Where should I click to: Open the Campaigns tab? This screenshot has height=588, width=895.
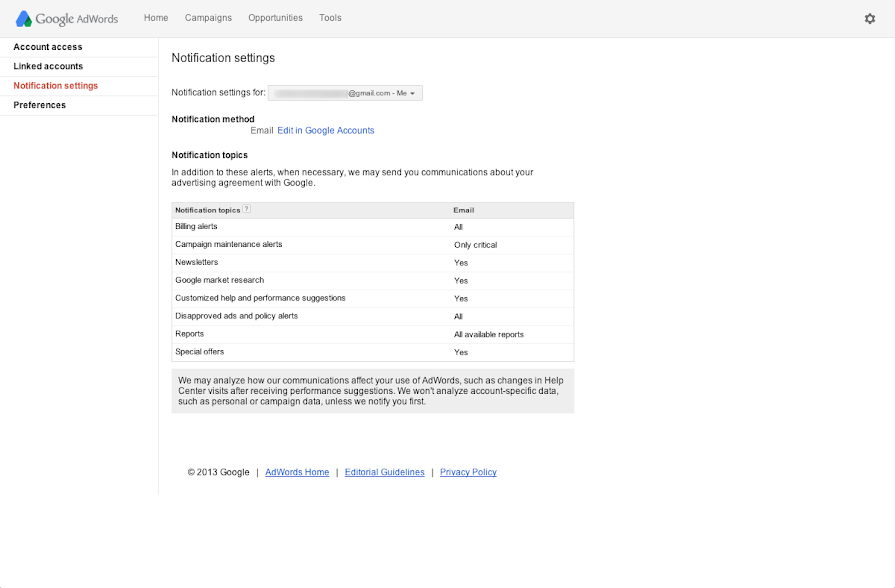(x=208, y=18)
